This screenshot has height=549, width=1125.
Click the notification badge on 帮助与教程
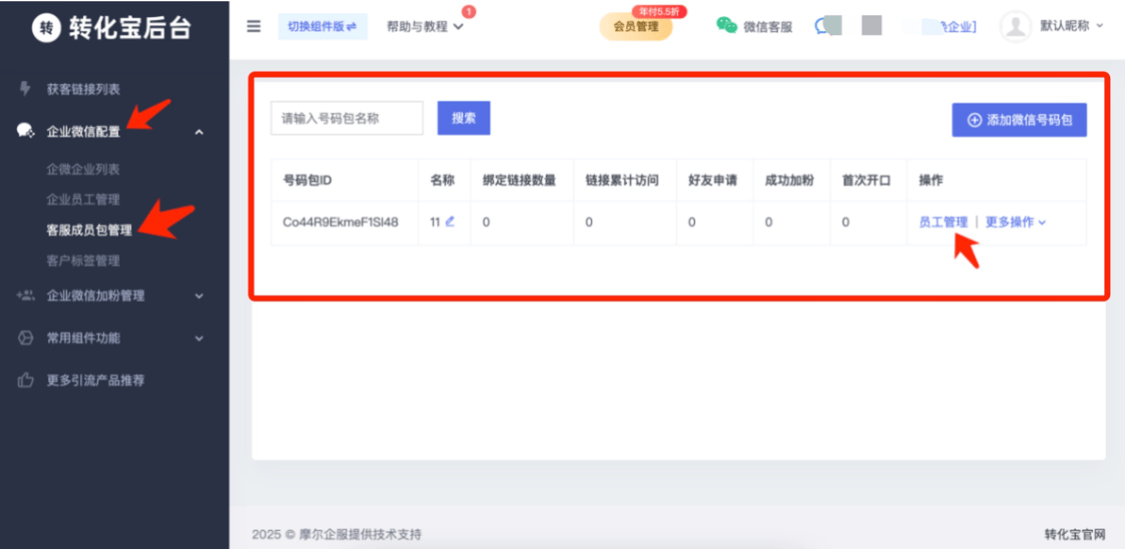(x=469, y=12)
